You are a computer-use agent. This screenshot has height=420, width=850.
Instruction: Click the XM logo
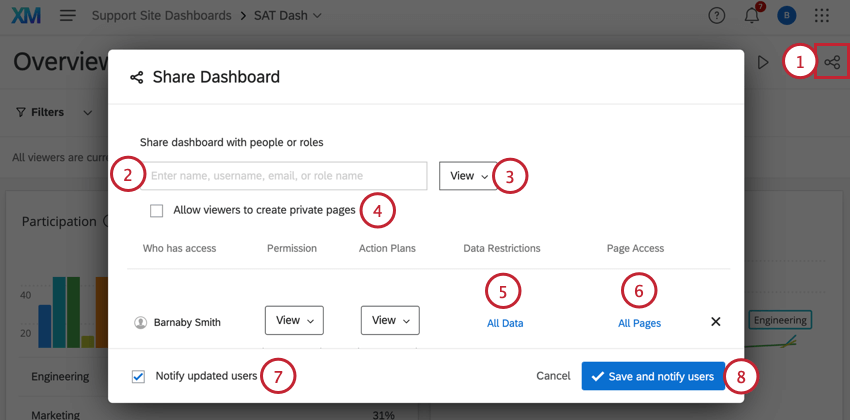[26, 16]
